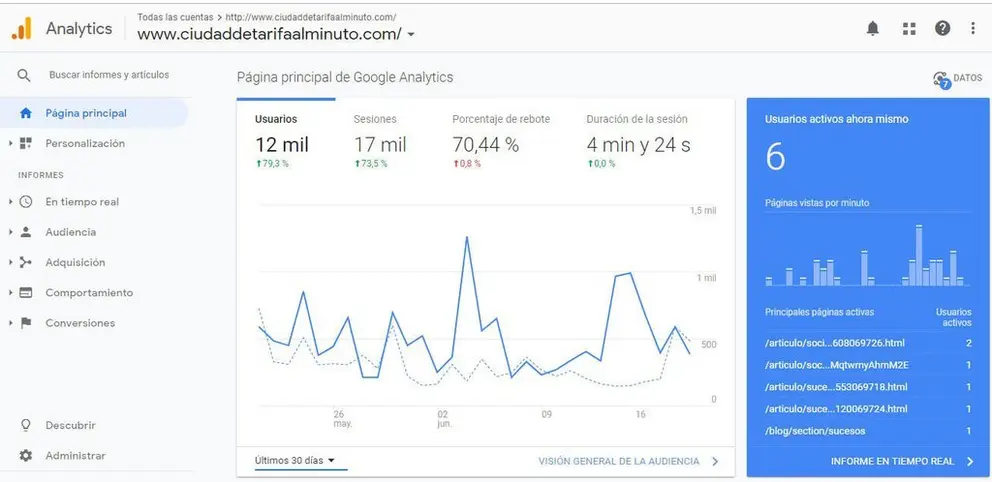
Task: Expand the Adquisición section arrow
Action: tap(11, 263)
